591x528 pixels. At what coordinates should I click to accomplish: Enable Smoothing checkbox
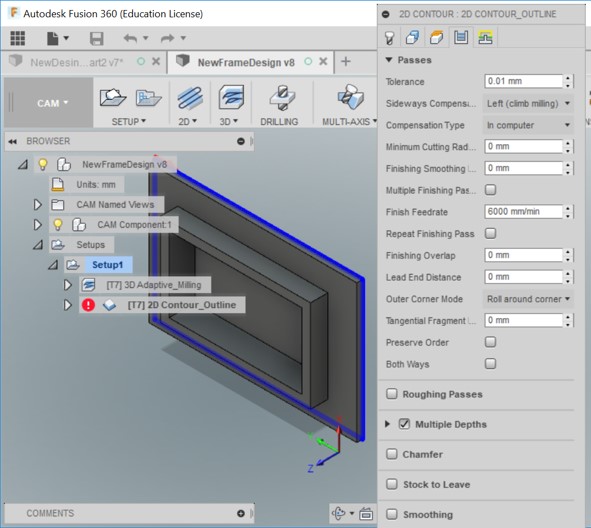(392, 514)
